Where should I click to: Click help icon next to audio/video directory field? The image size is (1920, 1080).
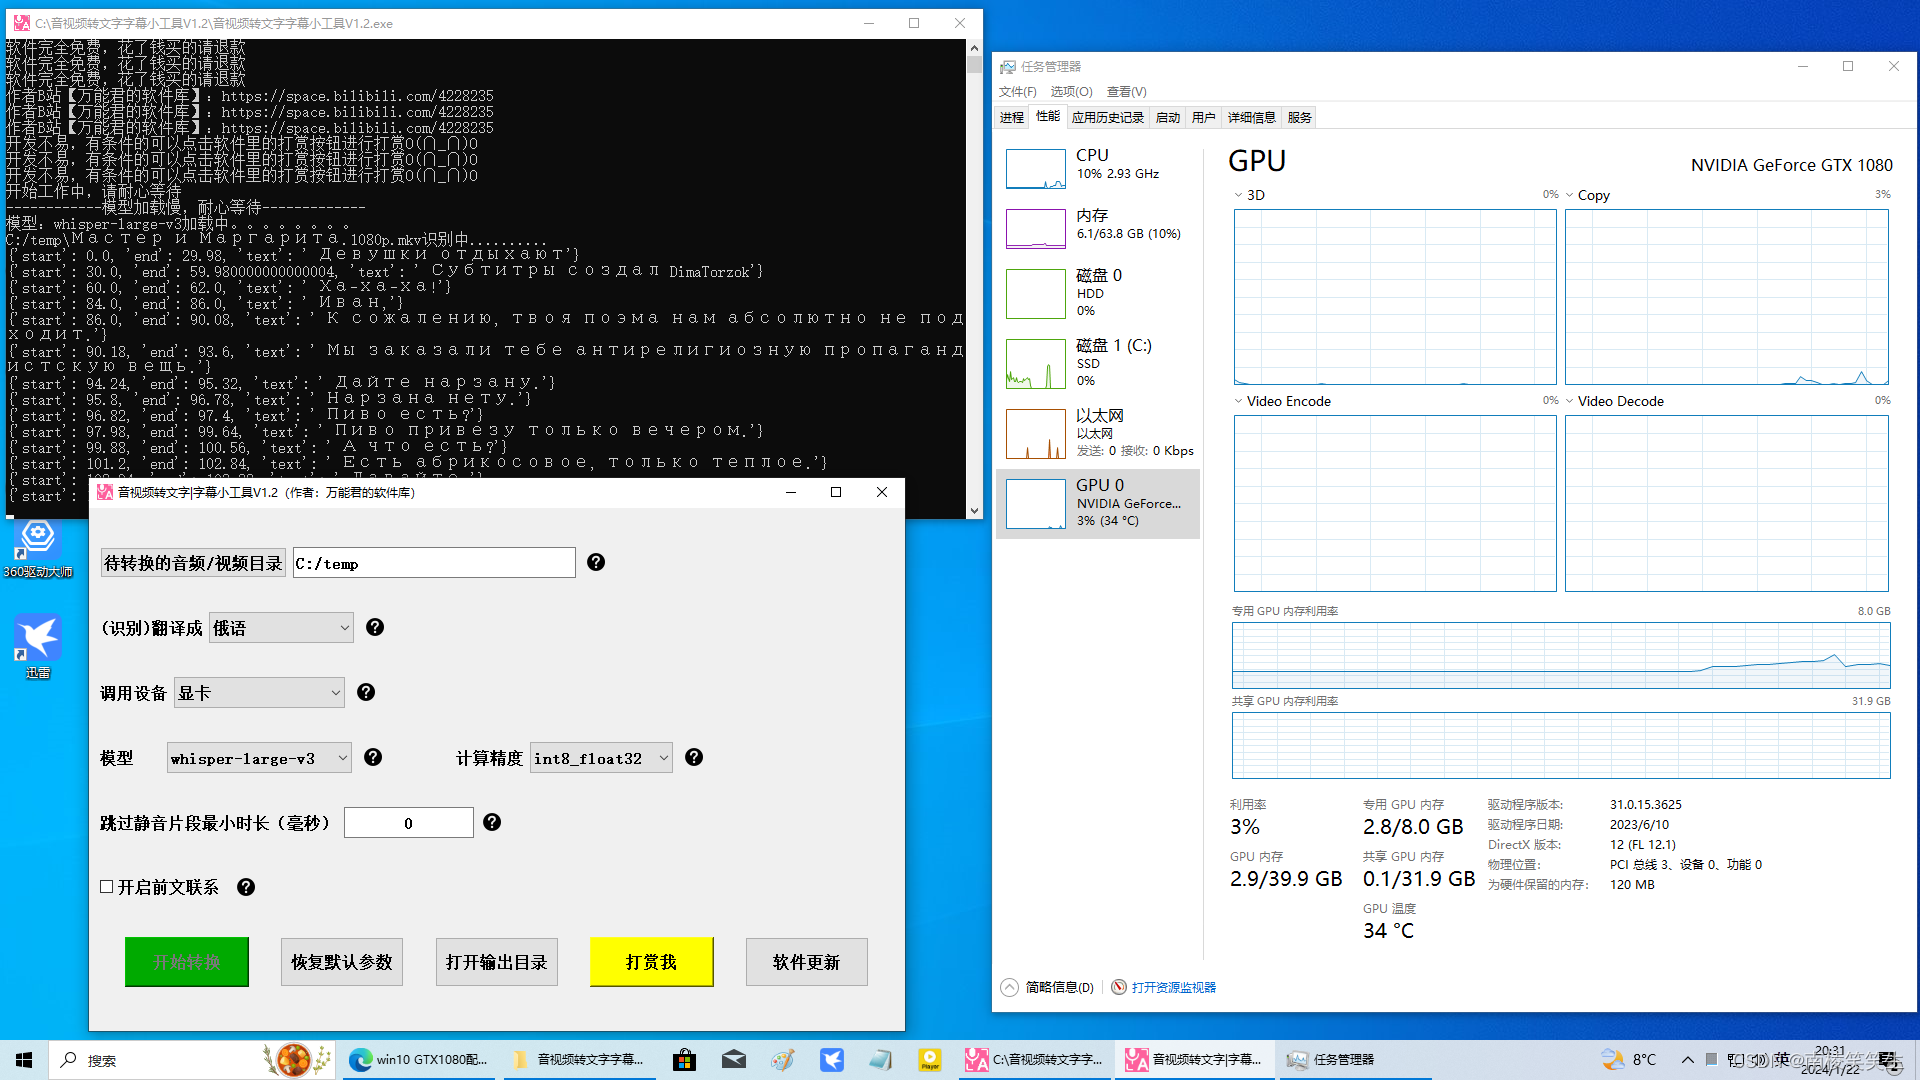596,562
